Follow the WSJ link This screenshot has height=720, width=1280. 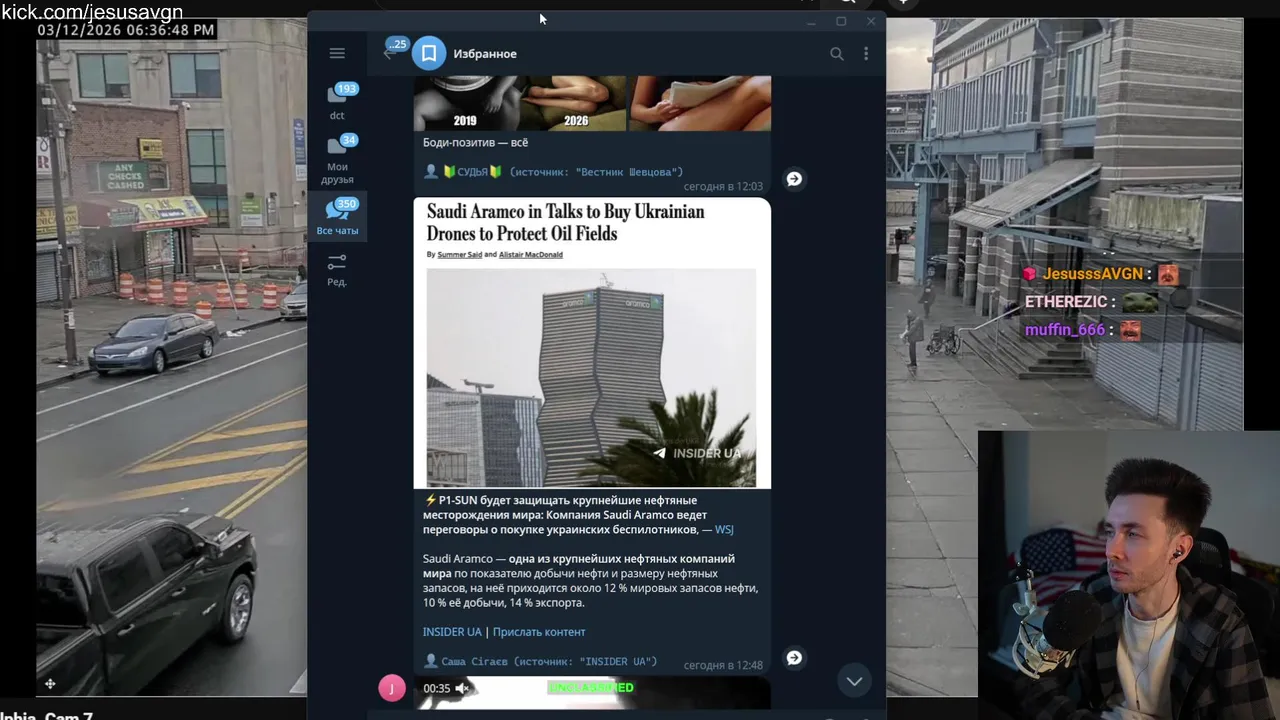[724, 529]
